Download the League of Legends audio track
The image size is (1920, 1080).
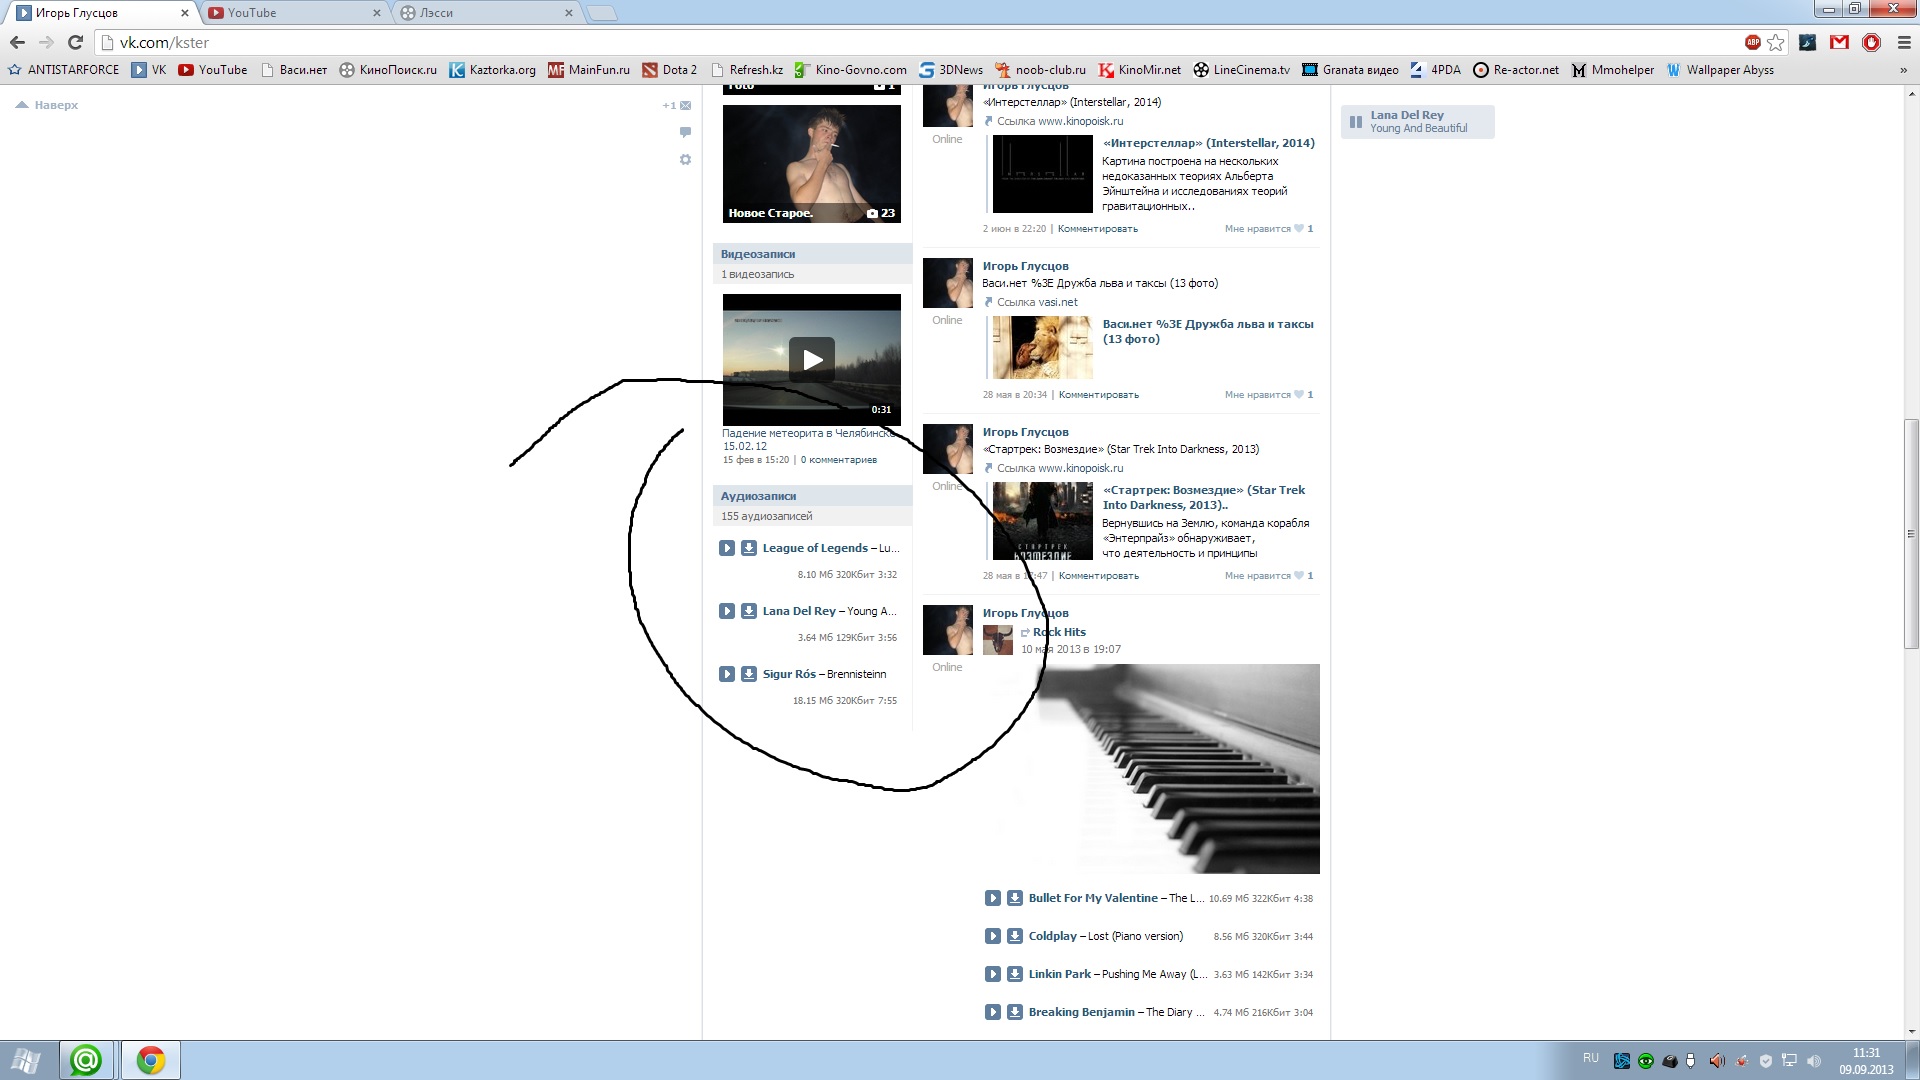click(x=748, y=548)
